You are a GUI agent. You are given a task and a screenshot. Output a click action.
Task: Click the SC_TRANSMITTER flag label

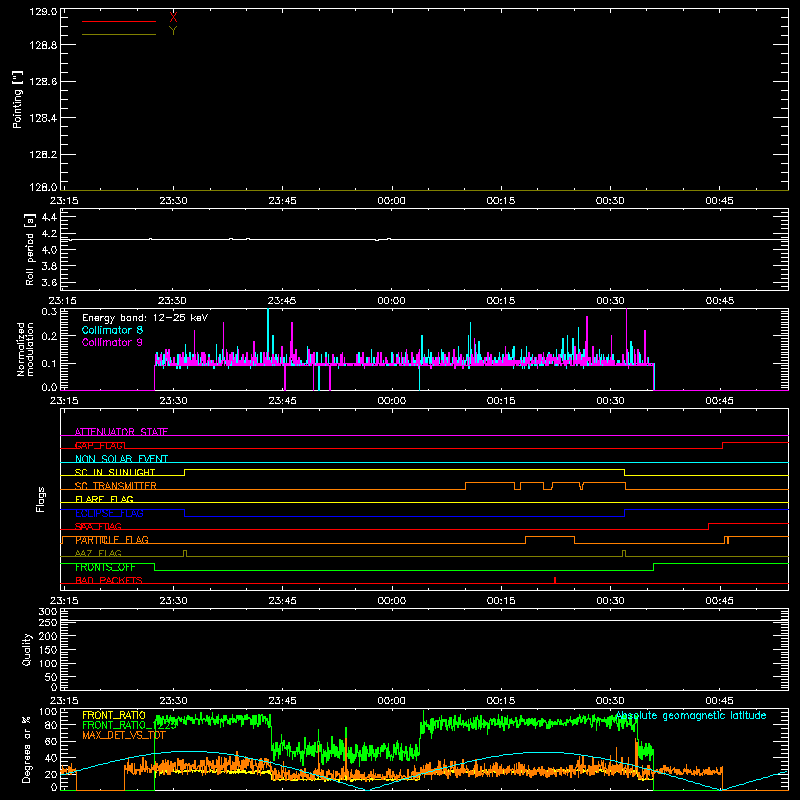pyautogui.click(x=116, y=486)
